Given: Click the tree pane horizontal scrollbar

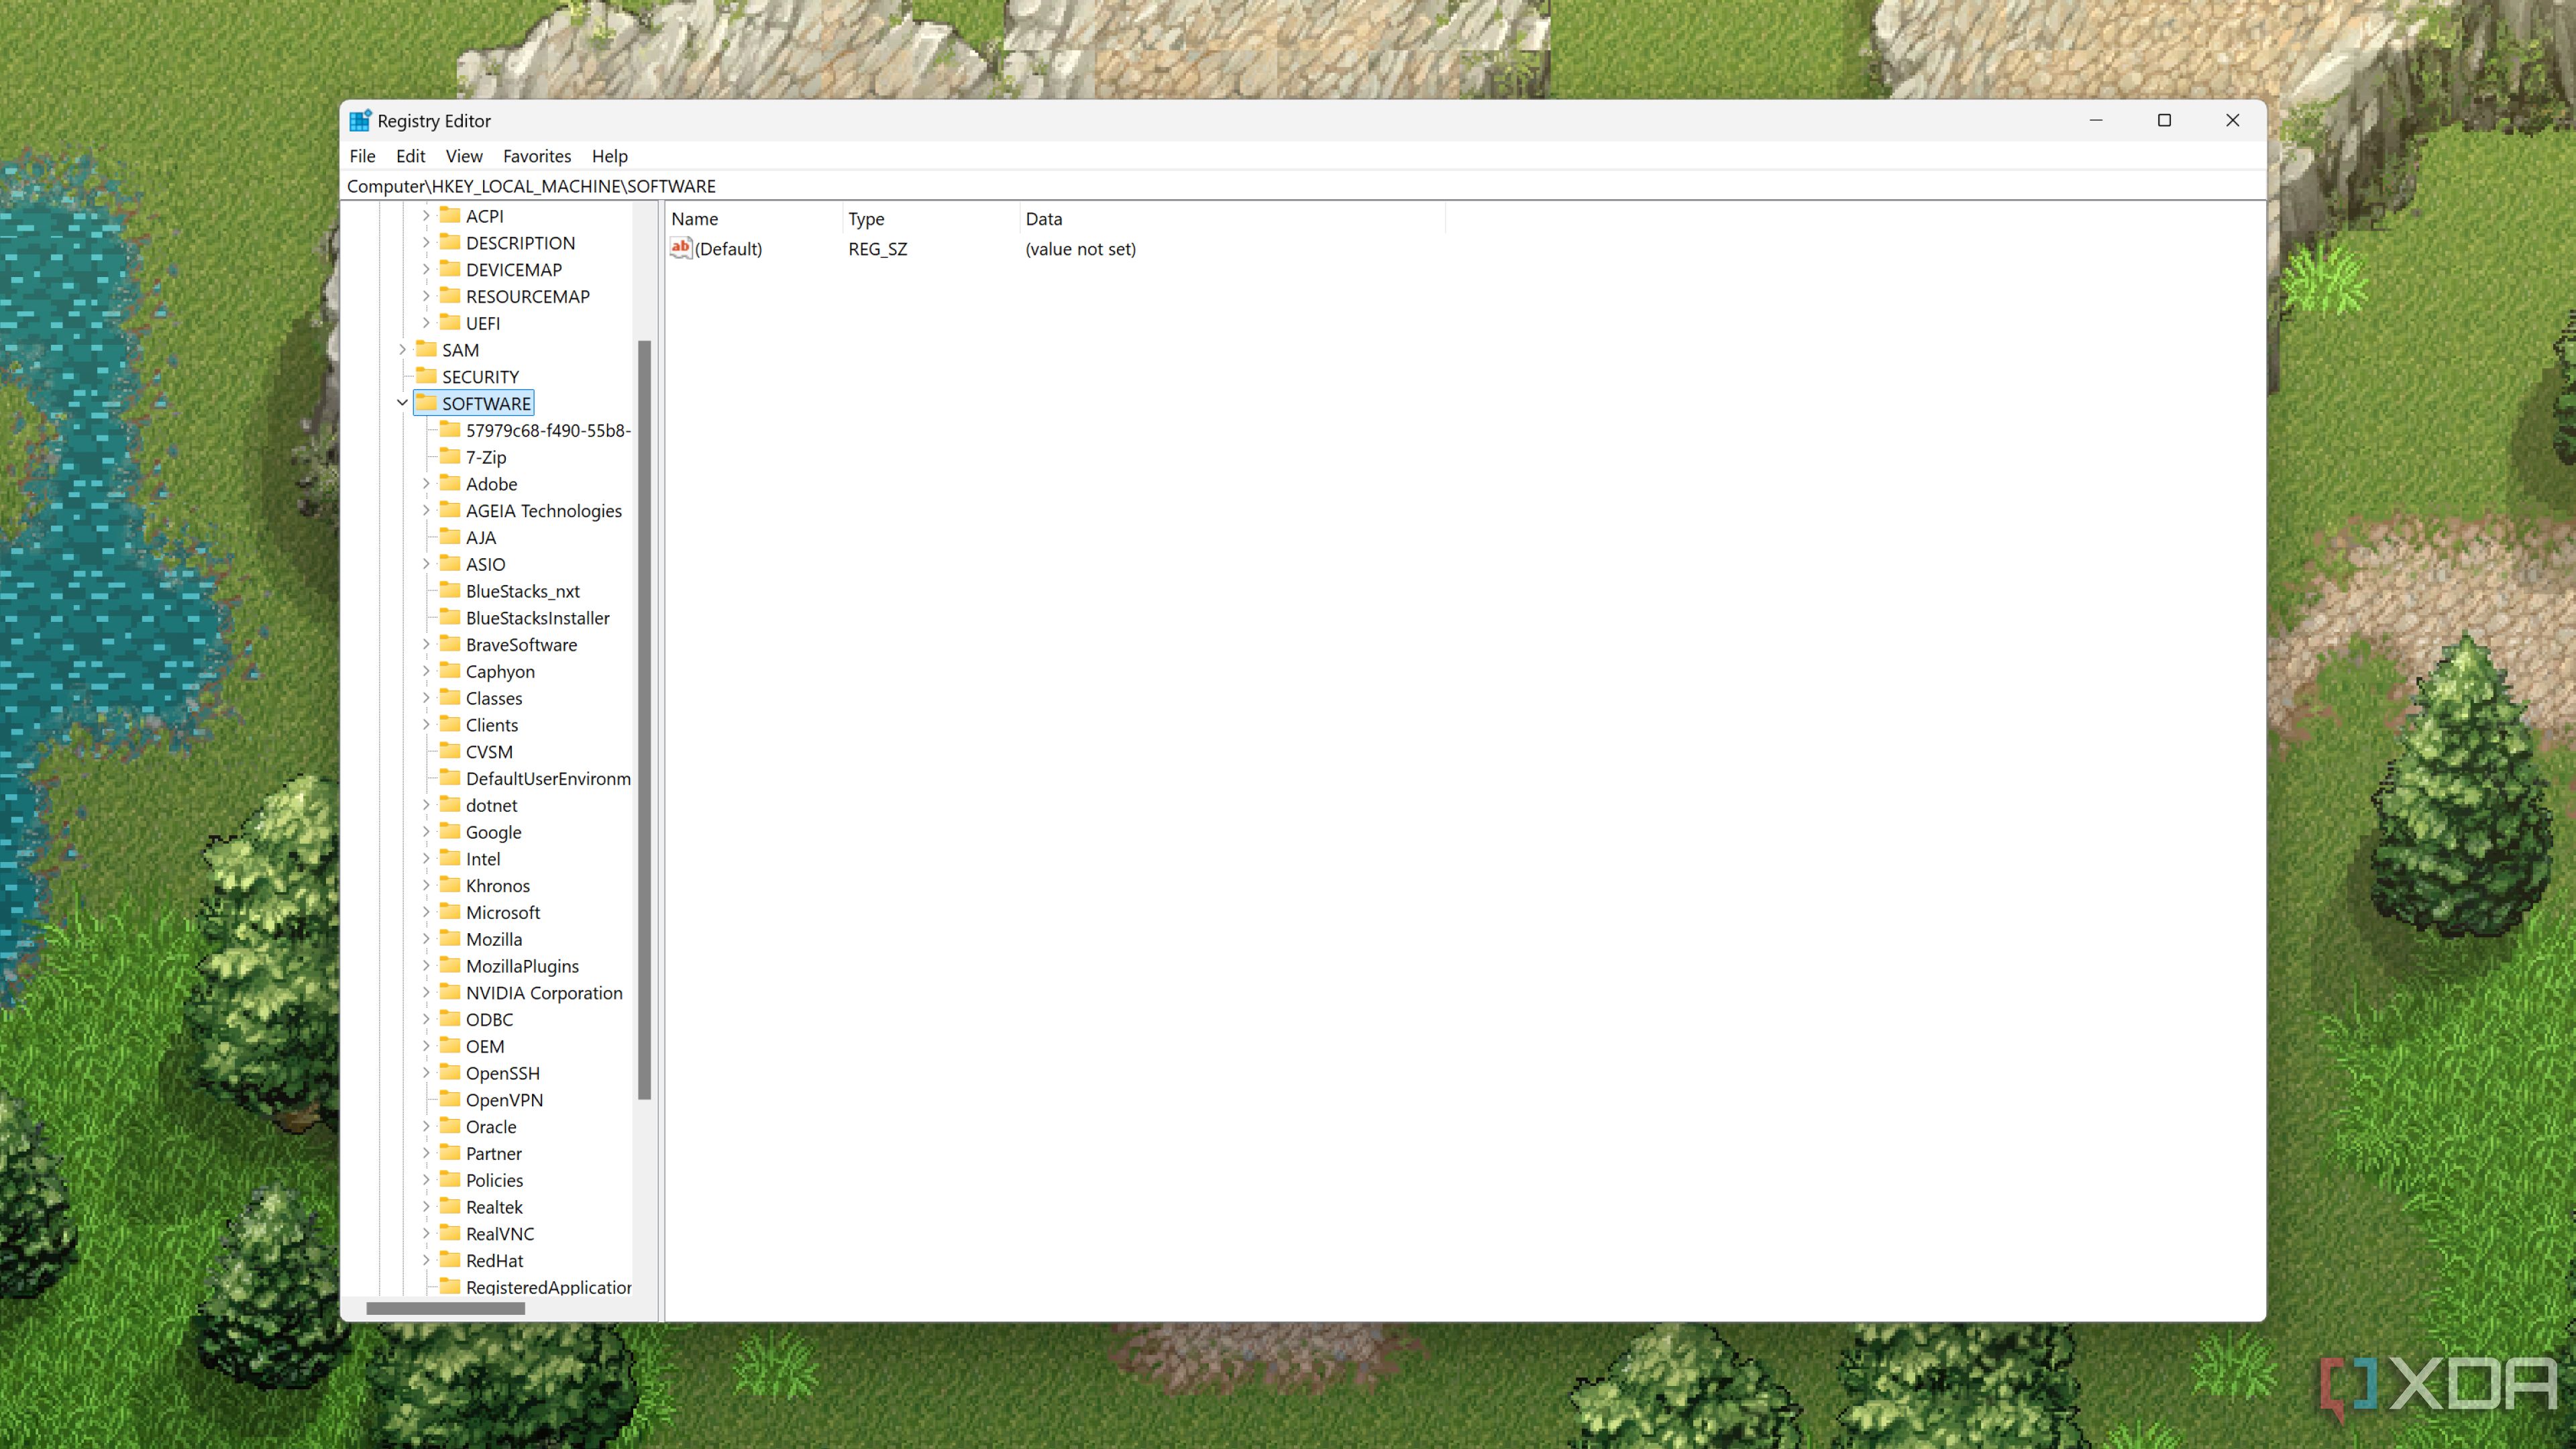Looking at the screenshot, I should pos(445,1308).
